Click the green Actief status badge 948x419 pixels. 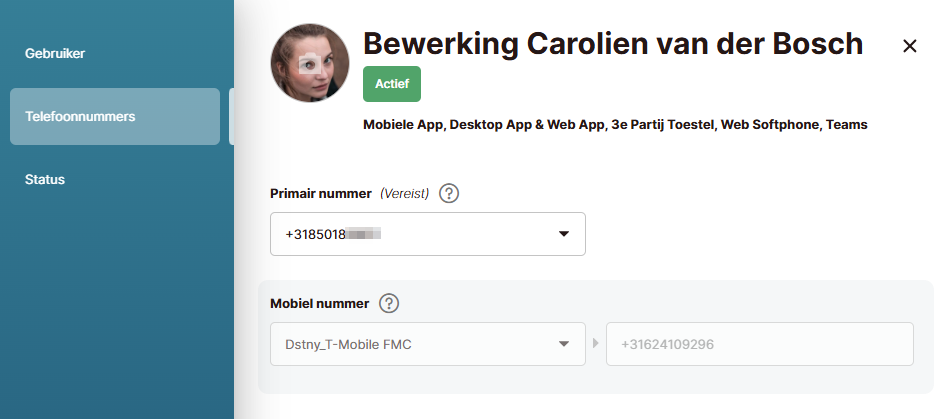392,84
